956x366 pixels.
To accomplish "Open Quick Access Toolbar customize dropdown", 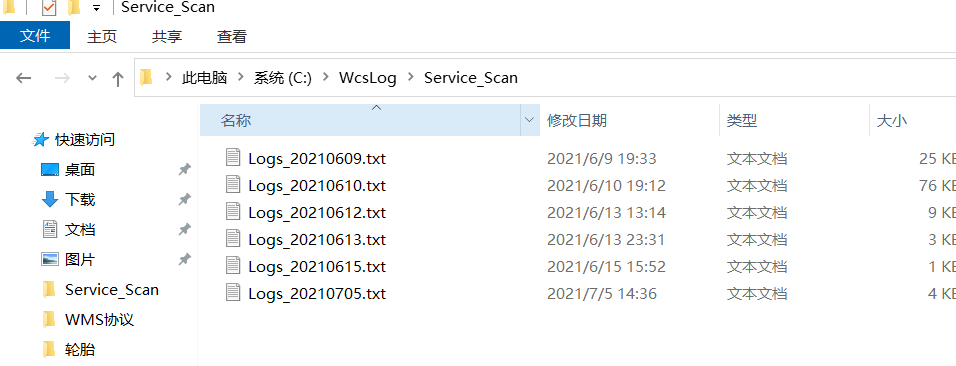I will (96, 9).
